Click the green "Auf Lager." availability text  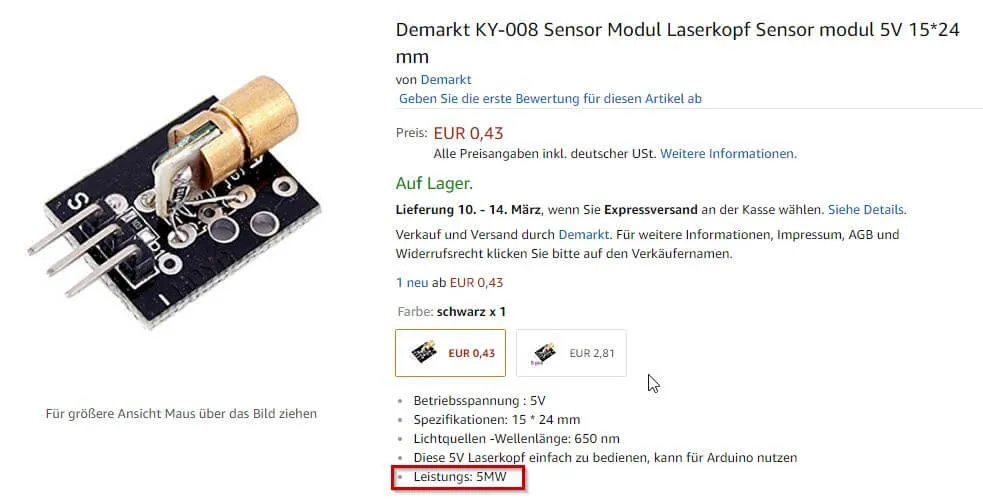coord(434,183)
